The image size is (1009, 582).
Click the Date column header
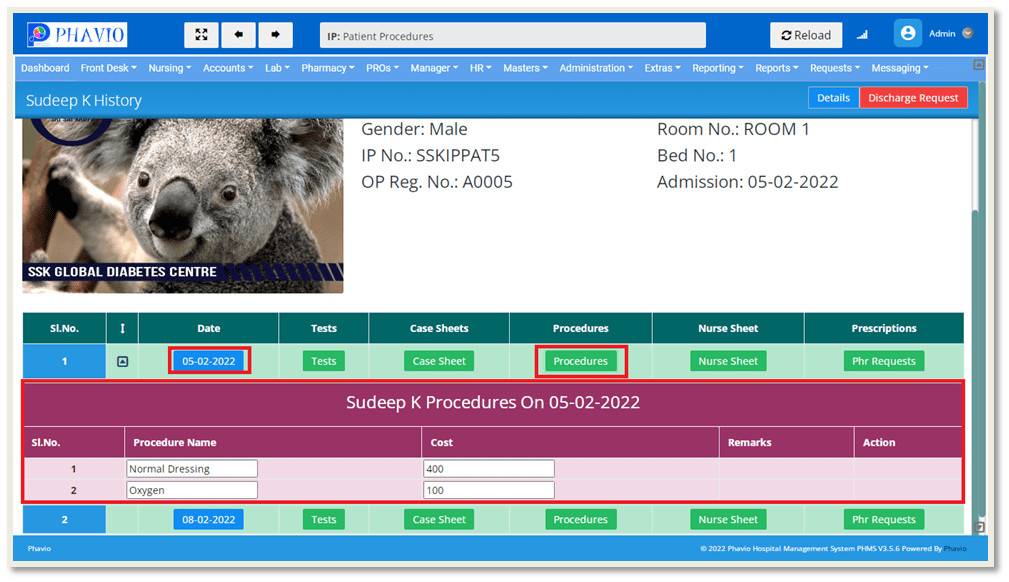[208, 328]
